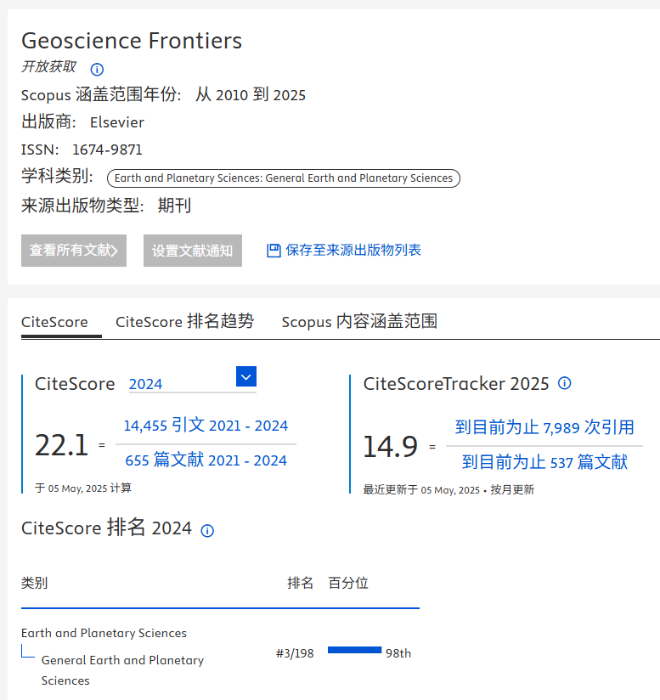Viewport: 660px width, 700px height.
Task: Click the save icon before 保存至来源出版物列表
Action: tap(273, 250)
